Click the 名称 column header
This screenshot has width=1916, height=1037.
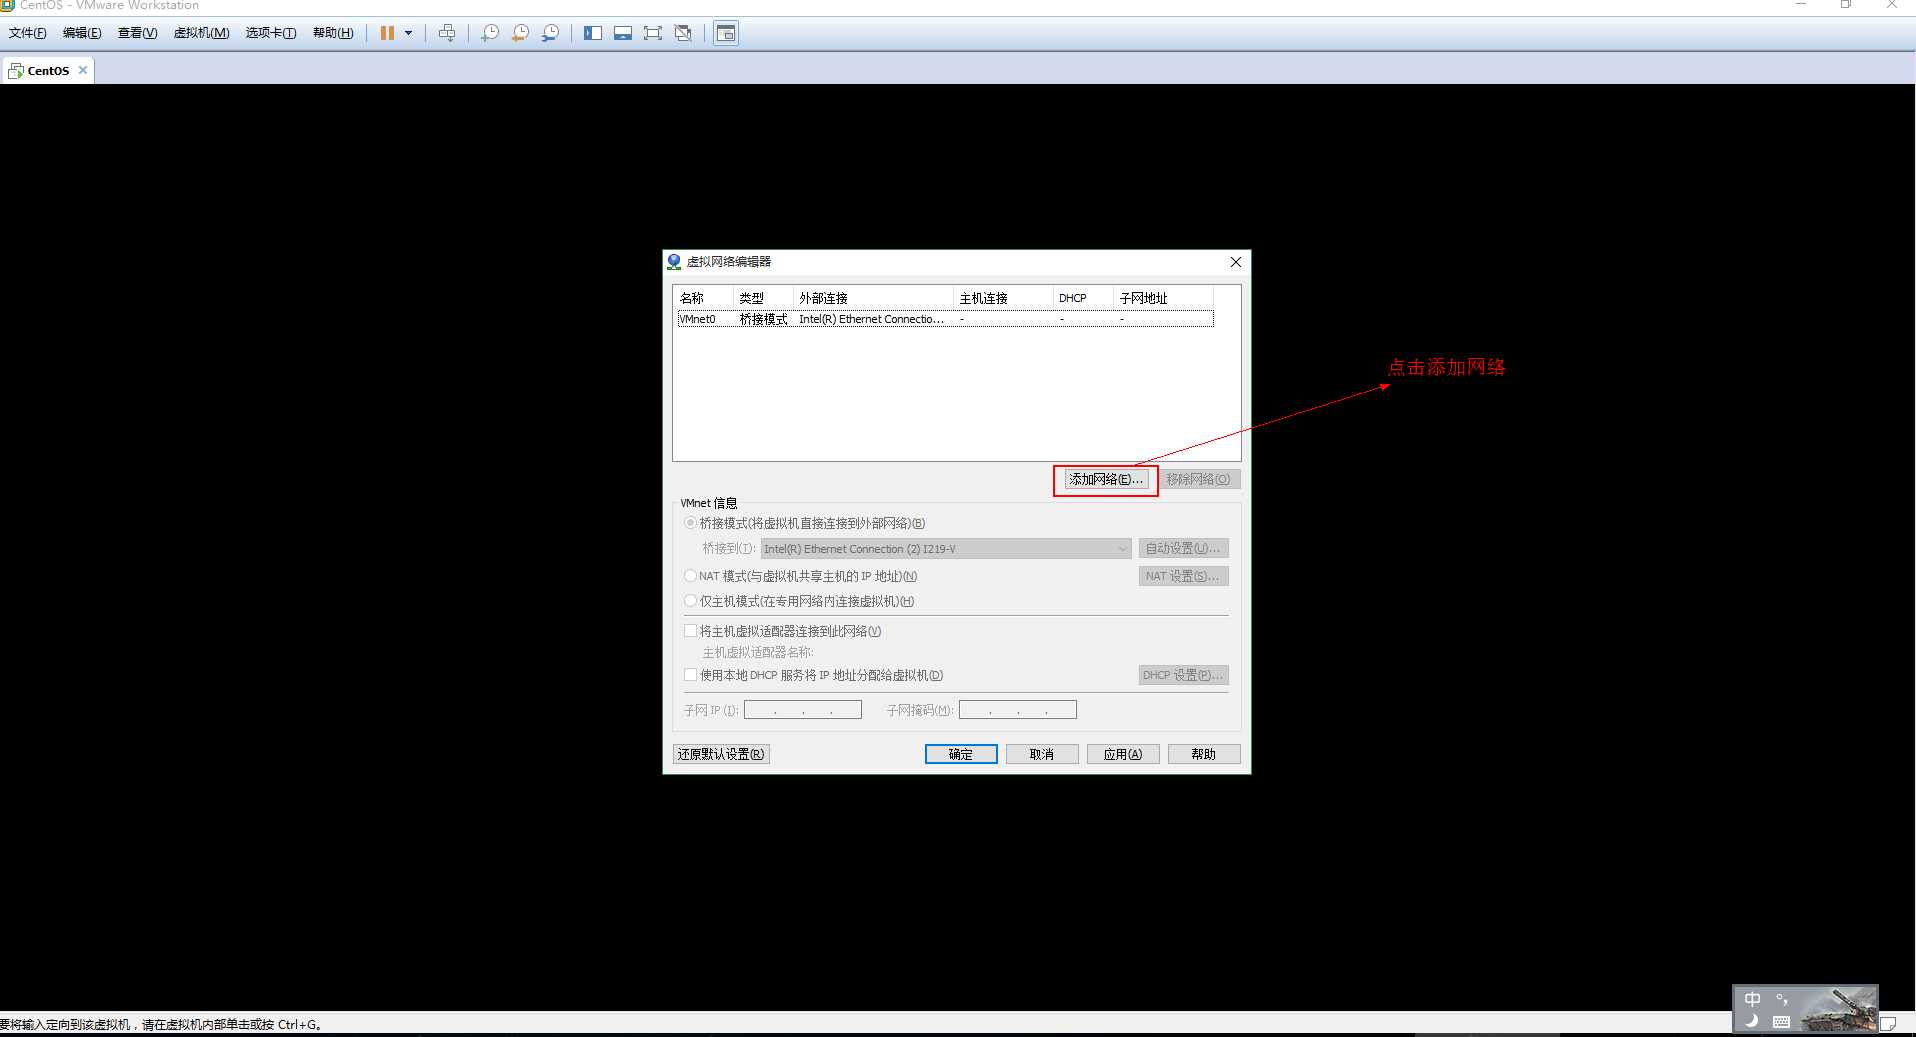(x=704, y=298)
